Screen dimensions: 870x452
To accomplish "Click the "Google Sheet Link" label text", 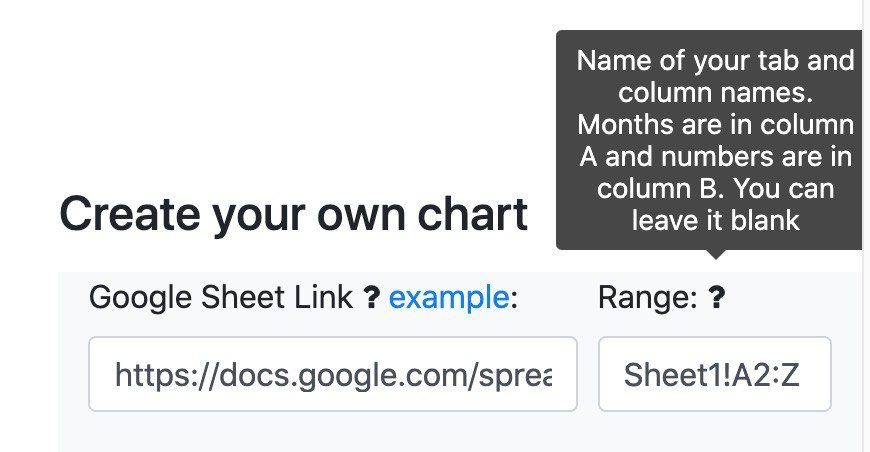I will click(x=220, y=297).
